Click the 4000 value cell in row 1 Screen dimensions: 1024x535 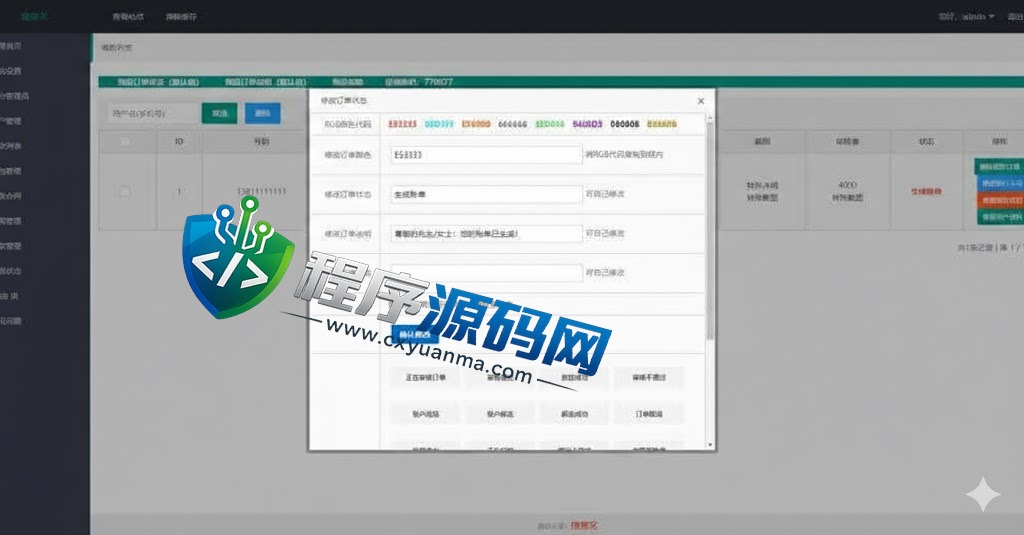(x=847, y=191)
